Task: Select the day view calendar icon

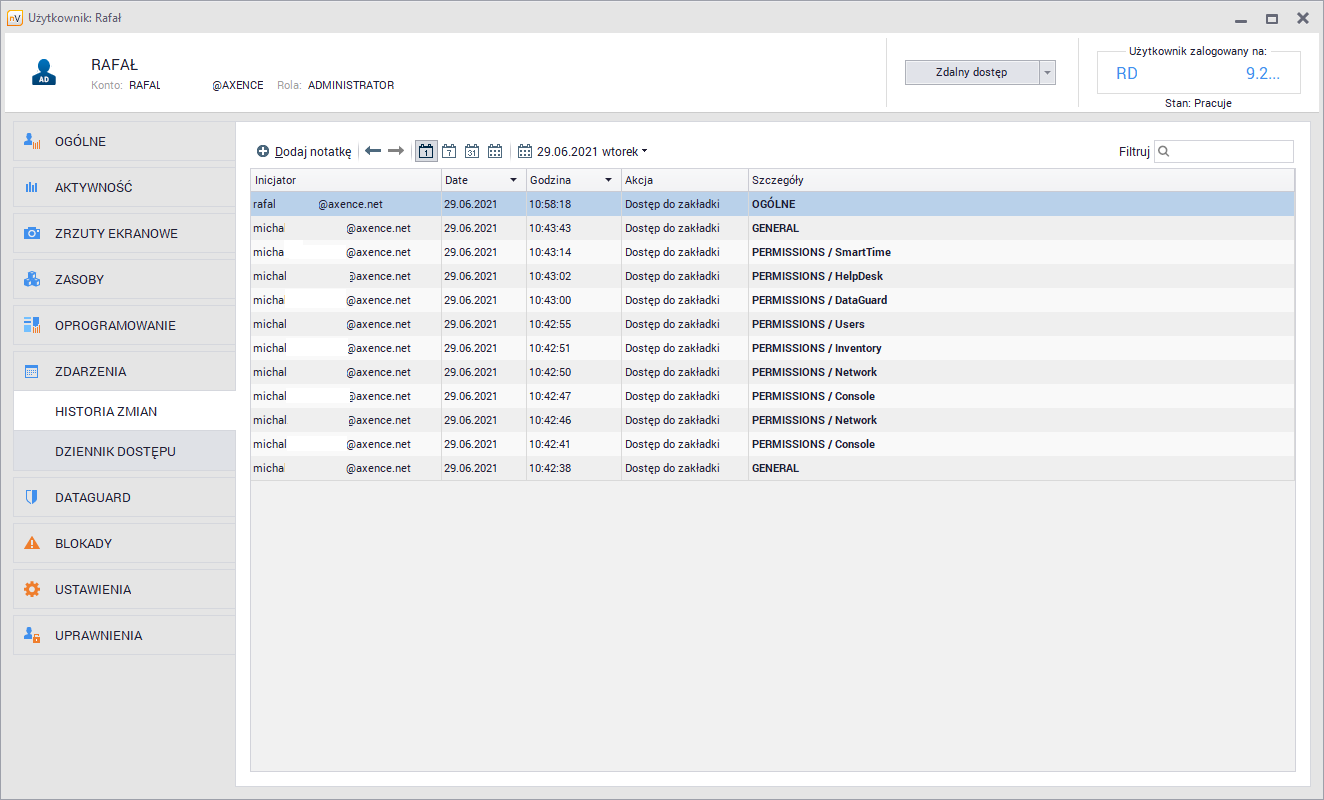Action: coord(426,151)
